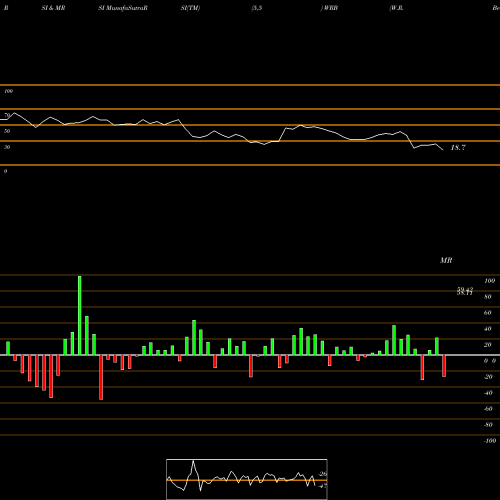Click the ") WRB" ticker label
Screen dimensions: 500x500
[329, 8]
